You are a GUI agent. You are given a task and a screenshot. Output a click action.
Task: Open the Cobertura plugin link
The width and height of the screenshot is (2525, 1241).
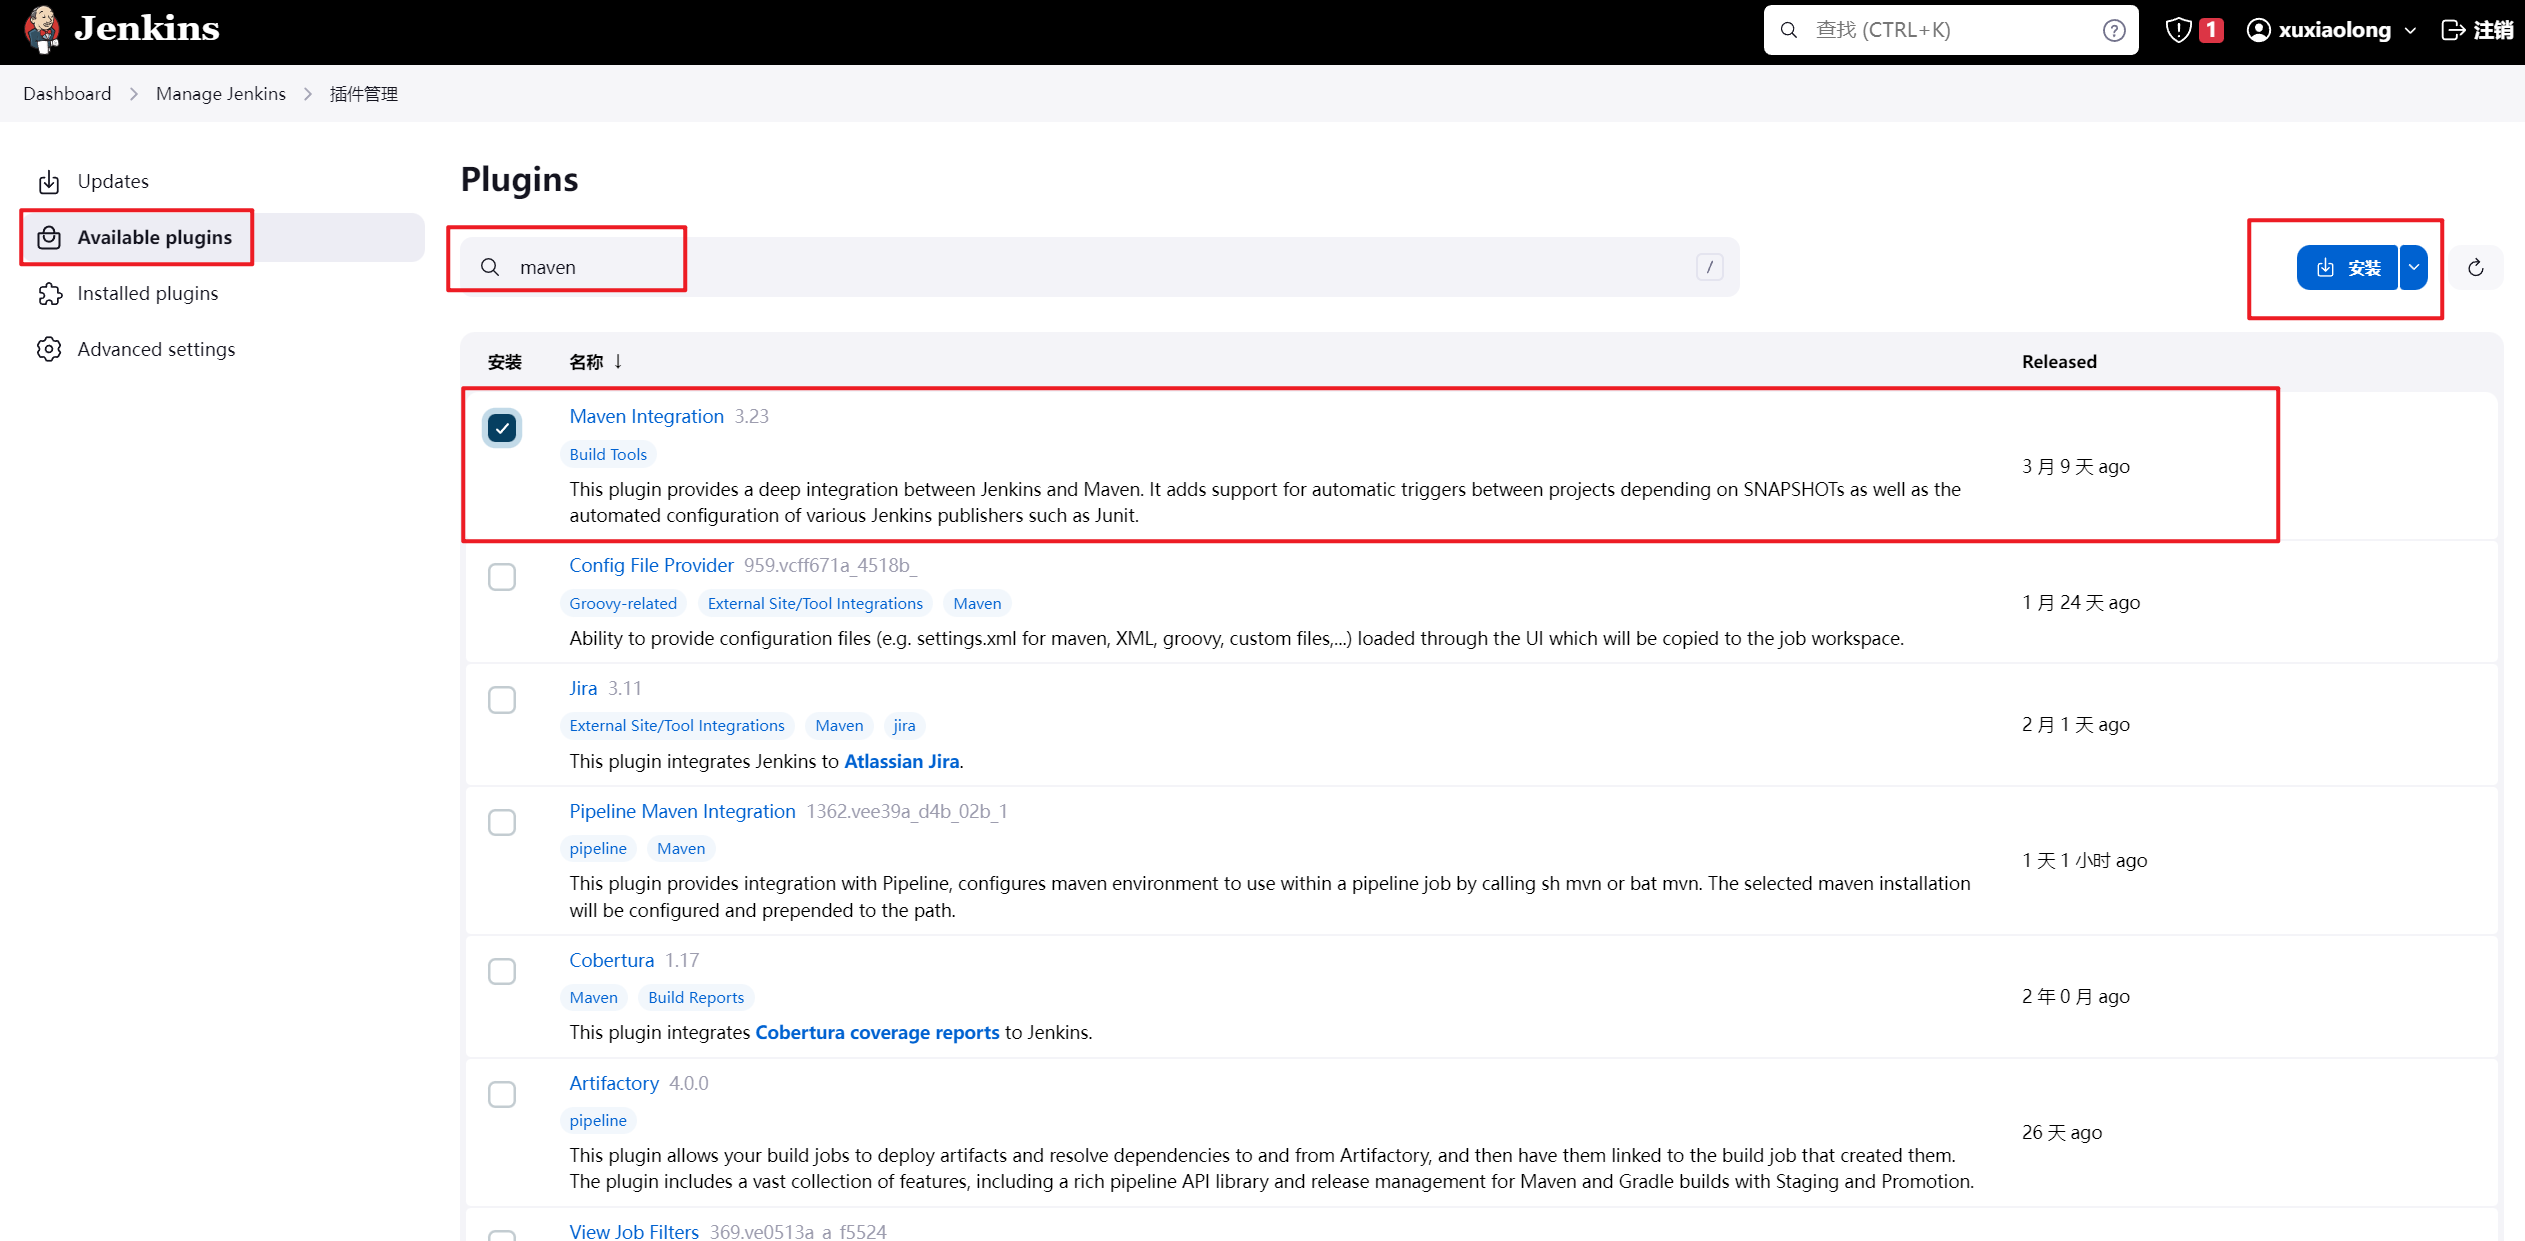click(611, 960)
